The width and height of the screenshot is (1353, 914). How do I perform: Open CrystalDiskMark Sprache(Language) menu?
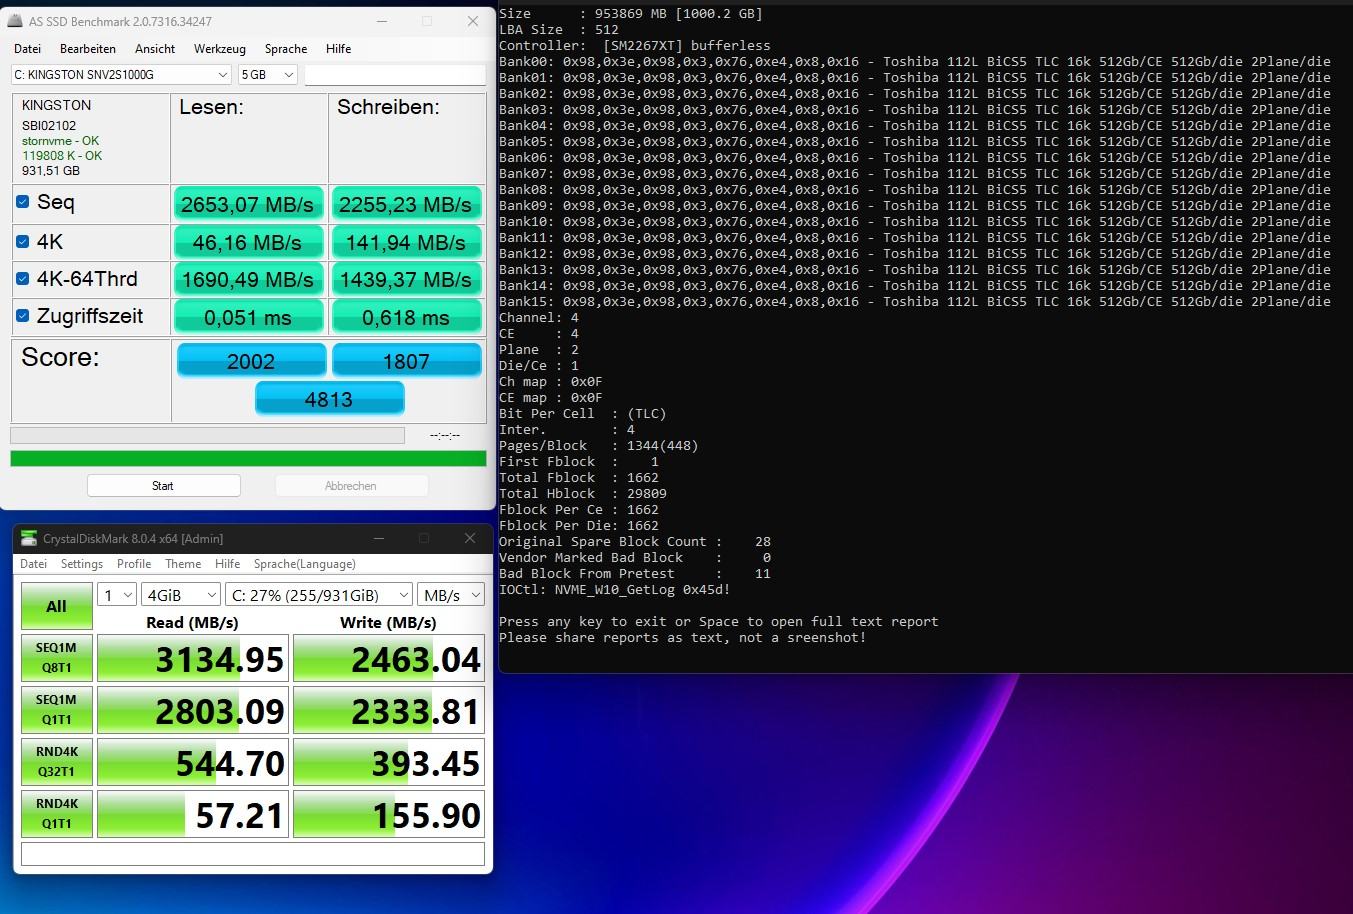[x=304, y=564]
